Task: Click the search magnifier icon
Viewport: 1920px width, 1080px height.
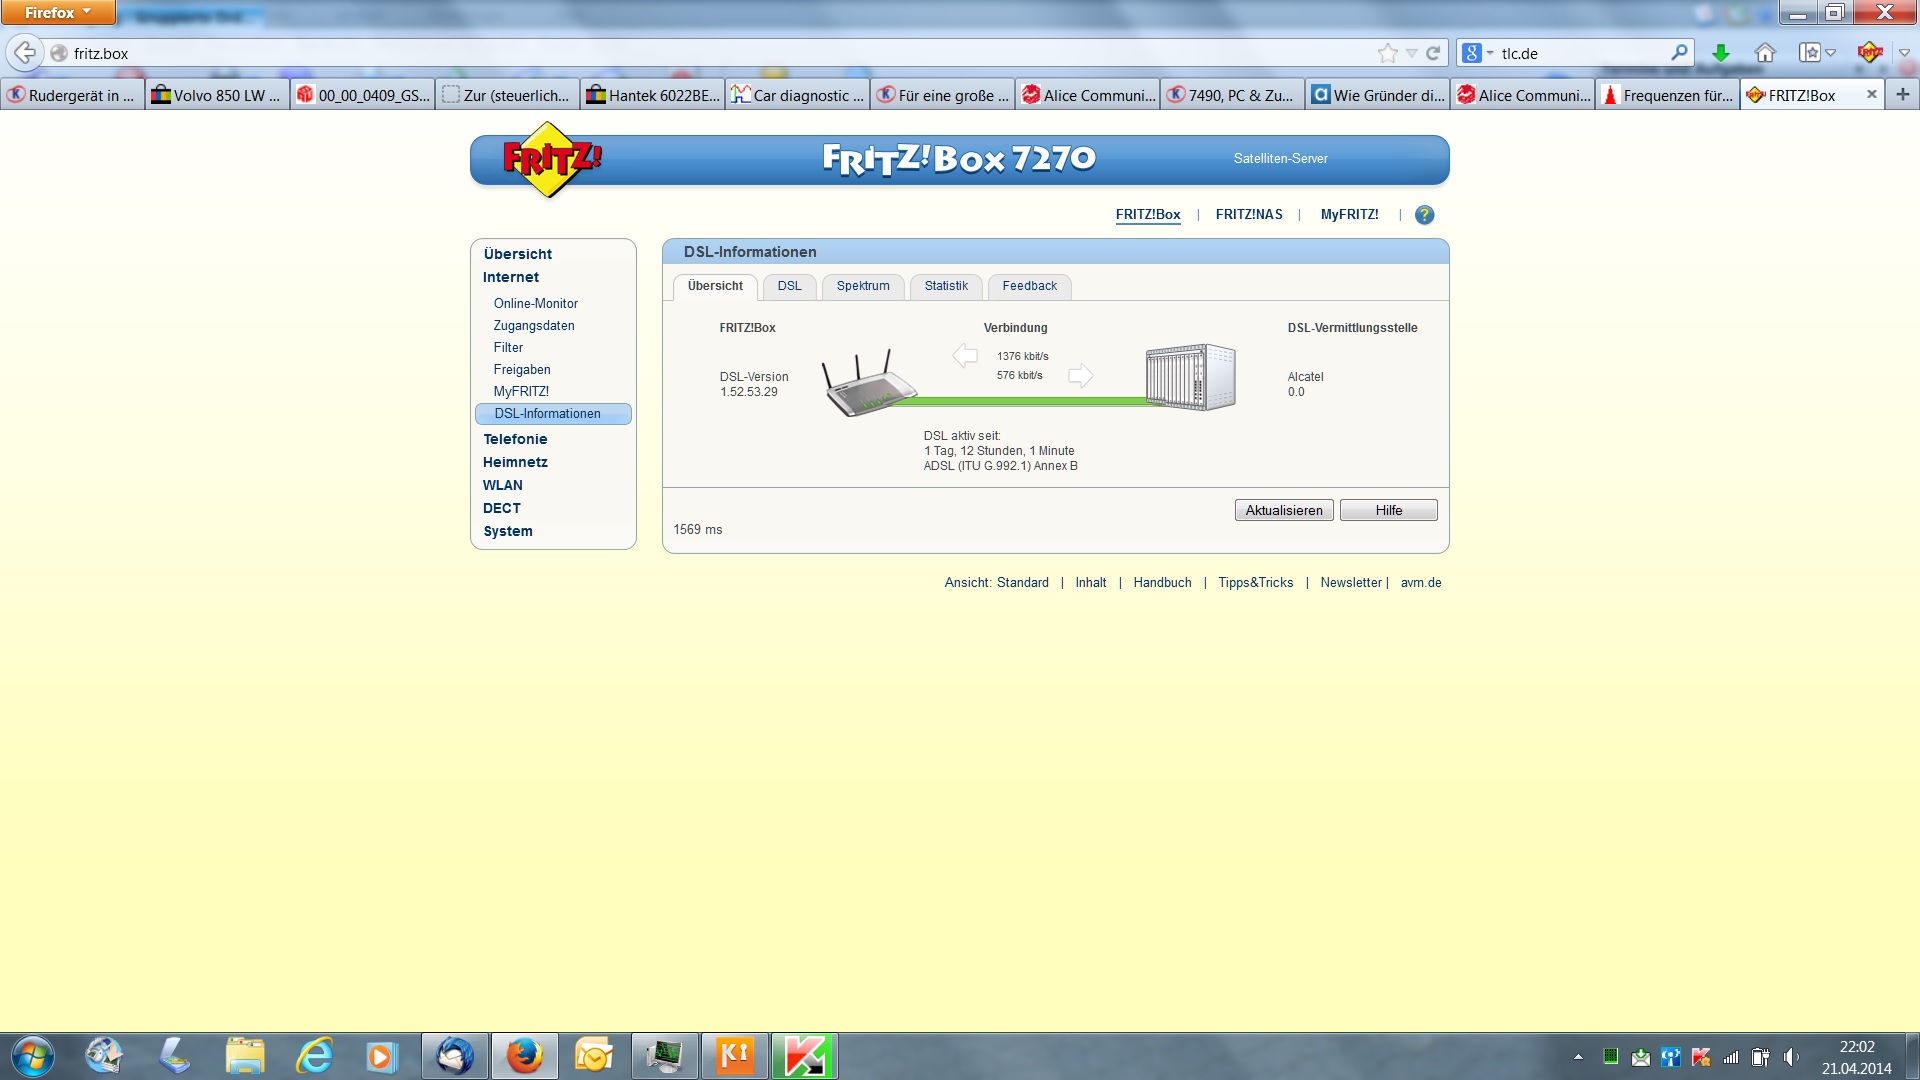Action: [1679, 53]
